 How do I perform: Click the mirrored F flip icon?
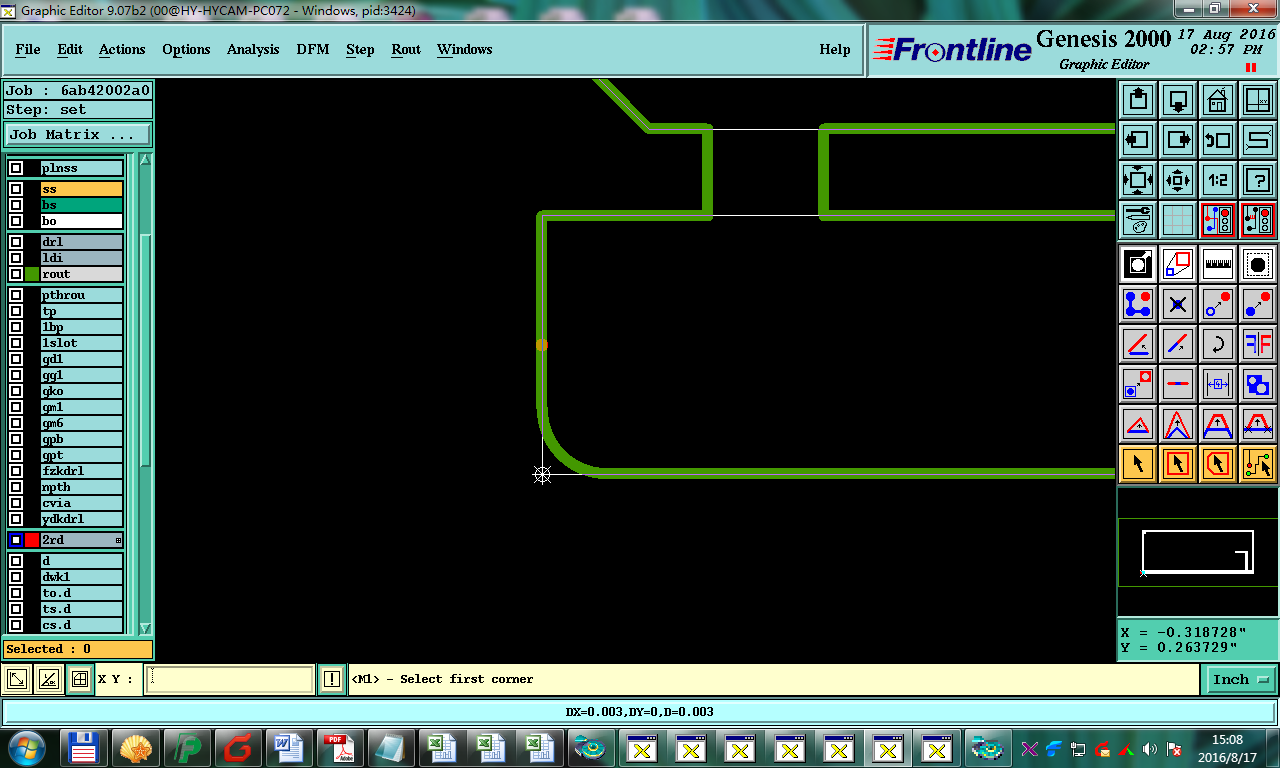[x=1258, y=344]
